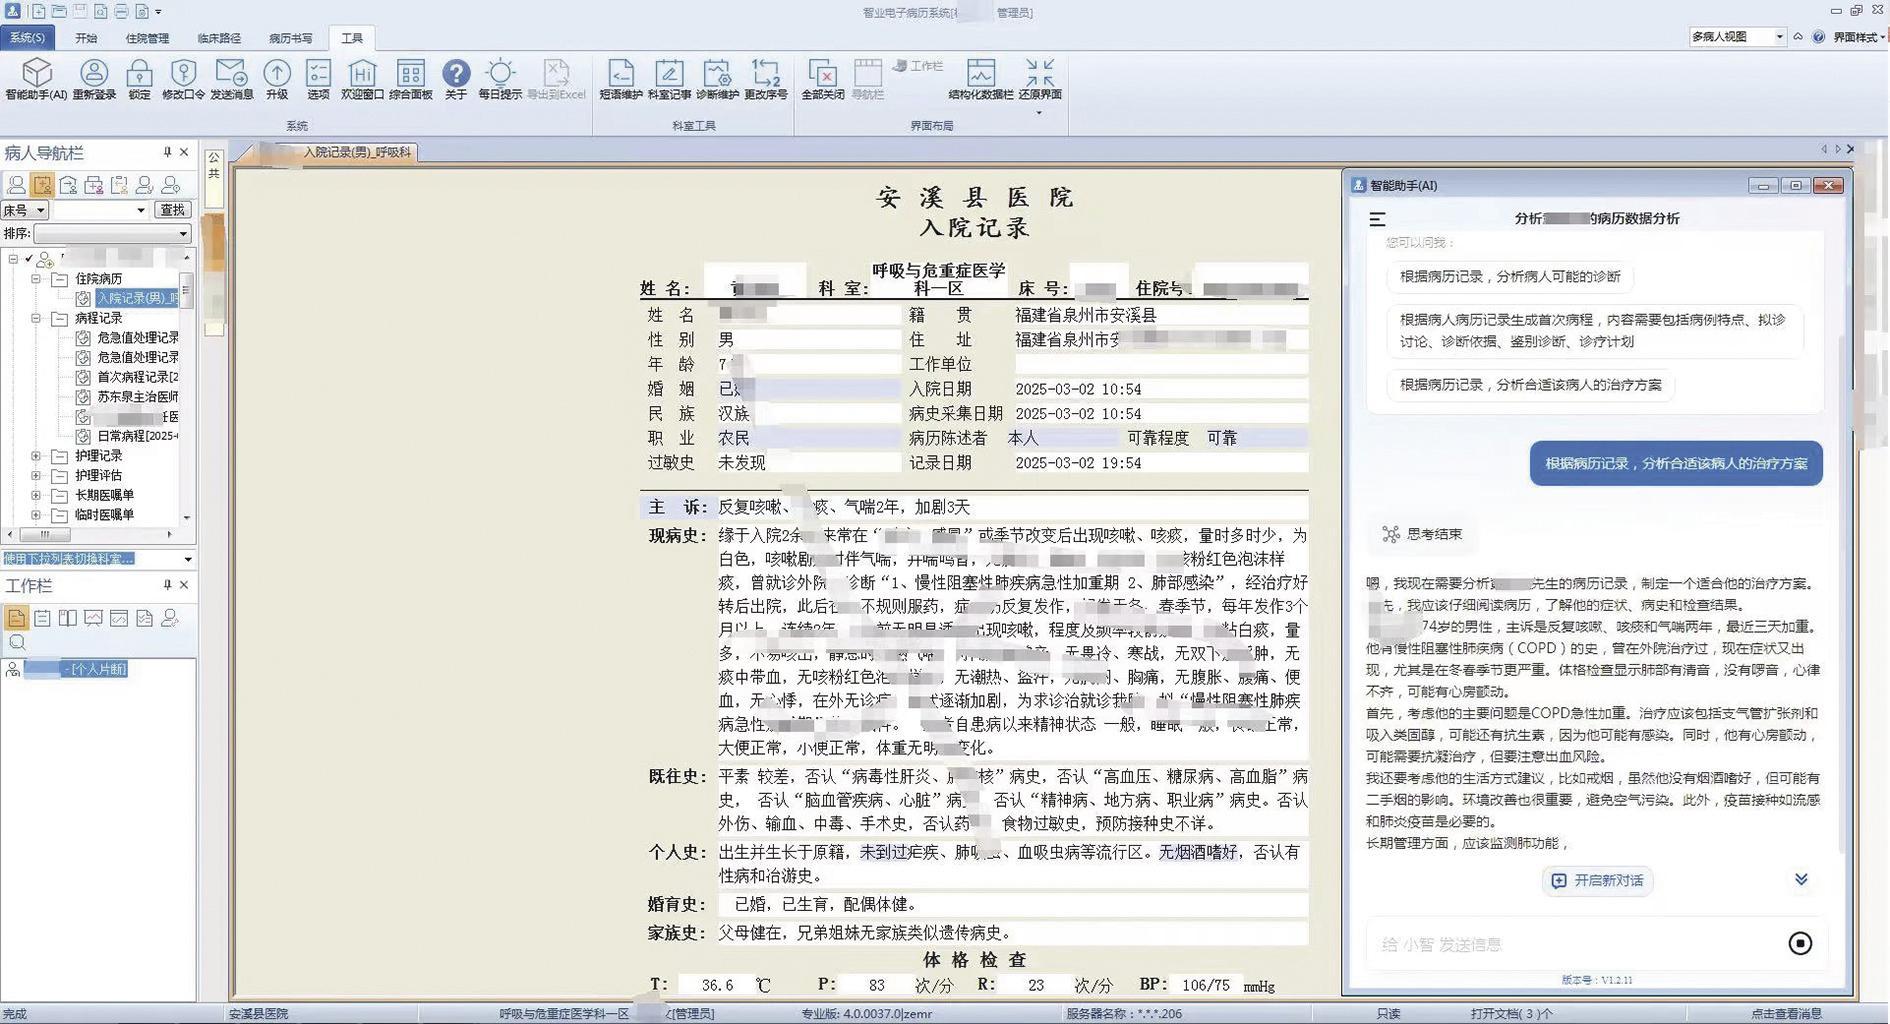
Task: Show the 每日提示 daily tip
Action: (x=500, y=79)
